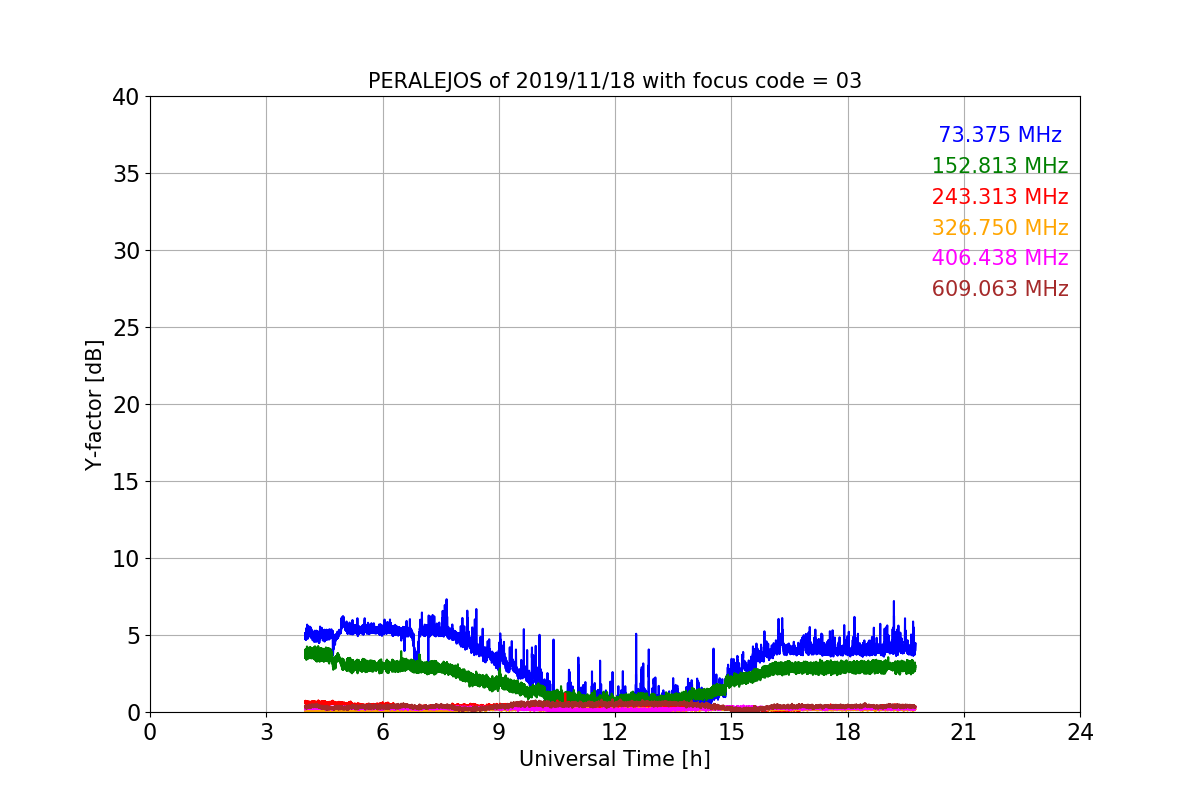Click the y-axis tick label 20

click(126, 405)
